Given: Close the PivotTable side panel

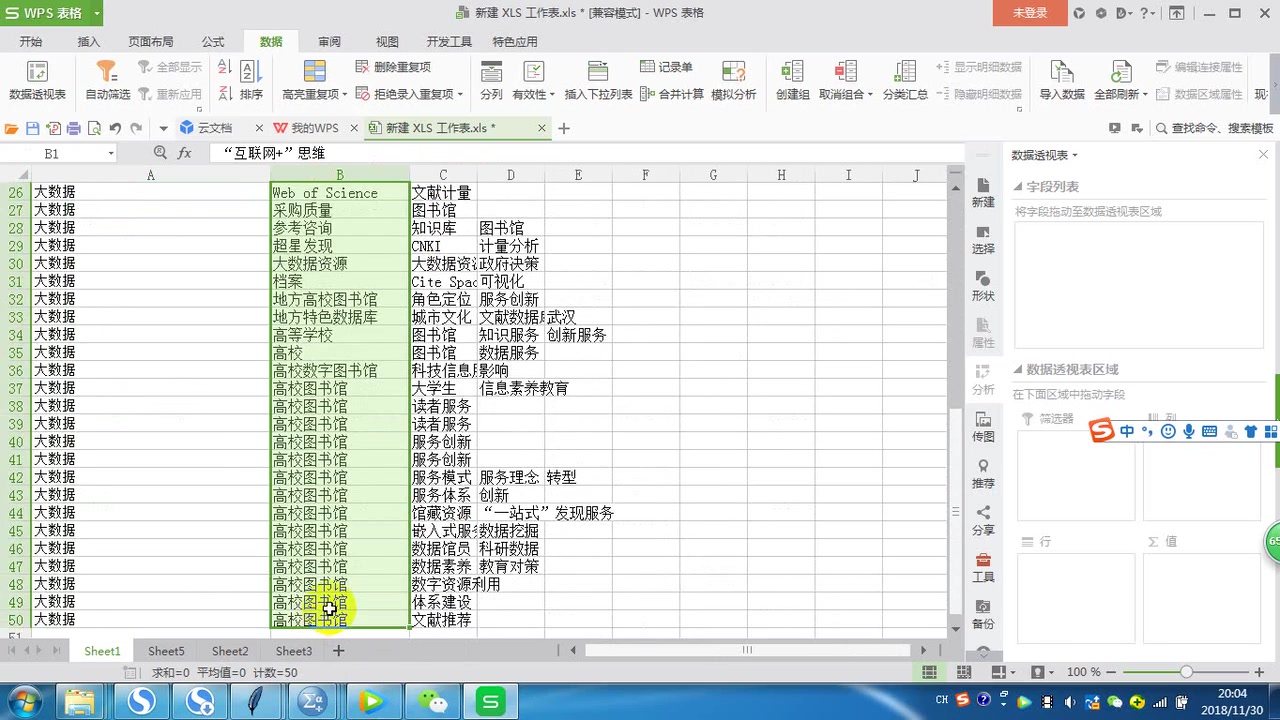Looking at the screenshot, I should 1263,154.
